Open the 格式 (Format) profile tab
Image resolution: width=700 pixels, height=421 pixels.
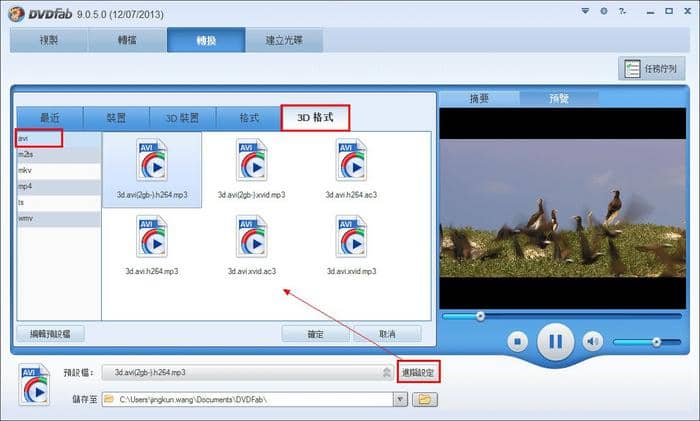point(249,118)
